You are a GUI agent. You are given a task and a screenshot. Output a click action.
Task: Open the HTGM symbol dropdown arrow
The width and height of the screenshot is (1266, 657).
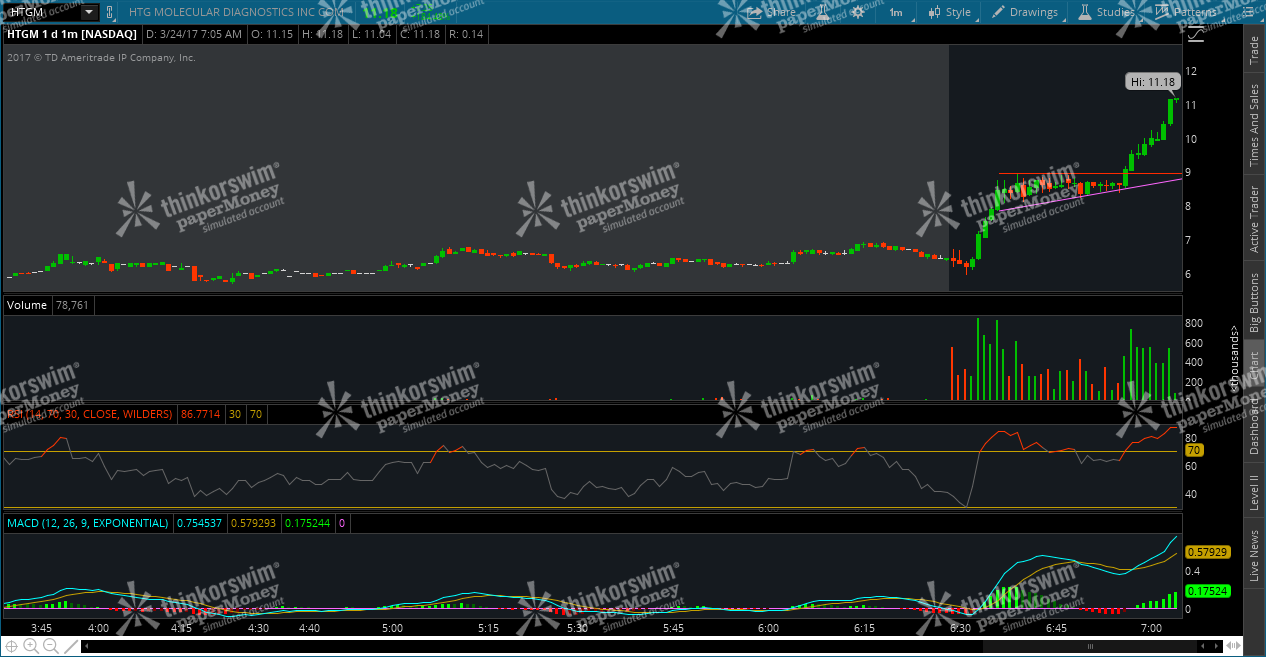89,12
